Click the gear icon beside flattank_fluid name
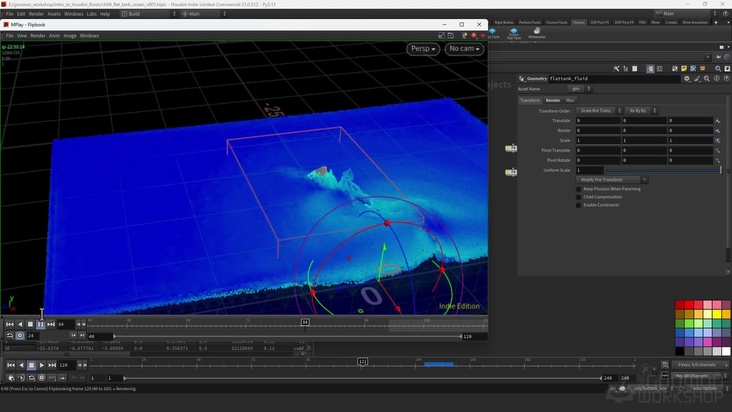The width and height of the screenshot is (732, 412). [687, 78]
